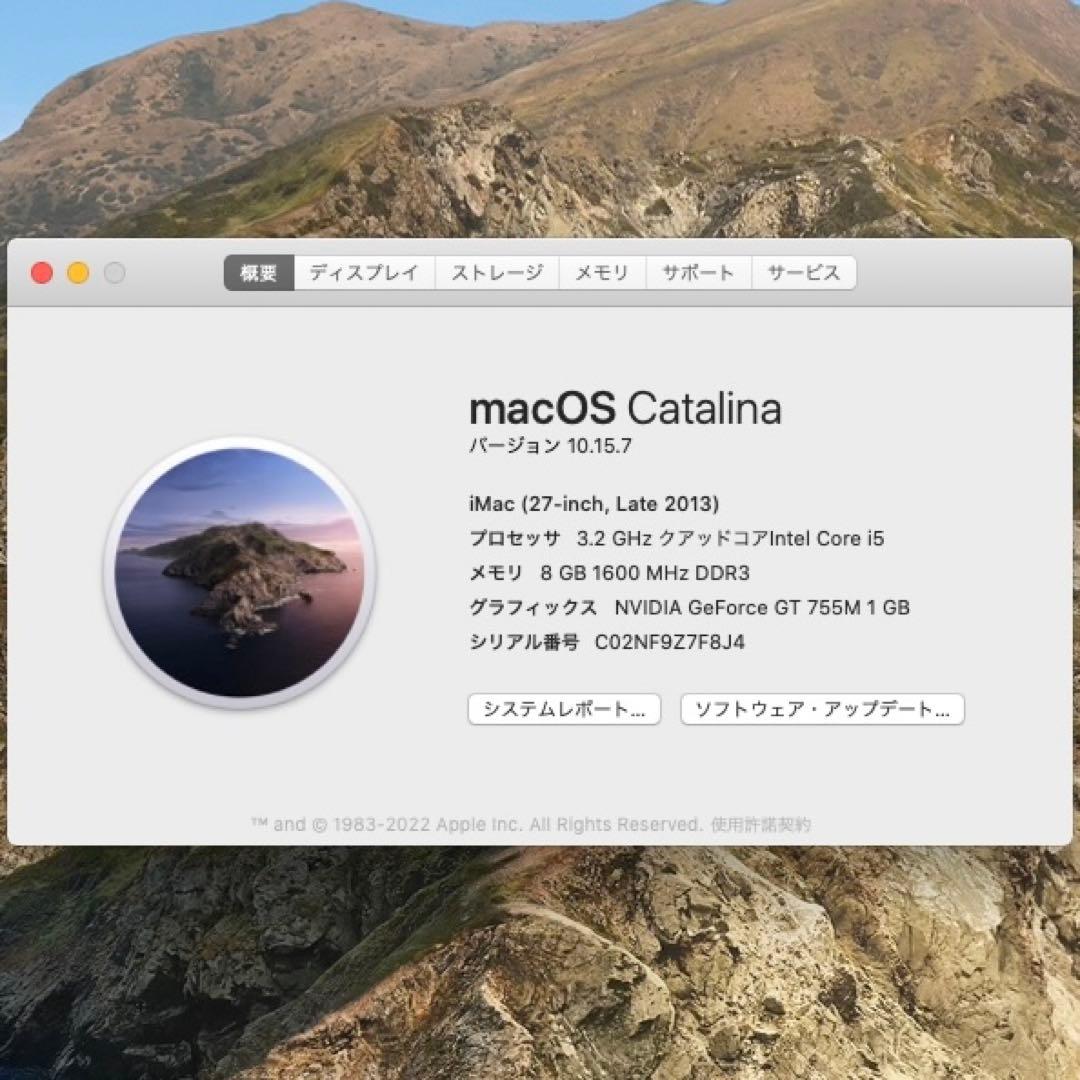Image resolution: width=1080 pixels, height=1080 pixels.
Task: Open the ストレージ tab
Action: [x=497, y=272]
